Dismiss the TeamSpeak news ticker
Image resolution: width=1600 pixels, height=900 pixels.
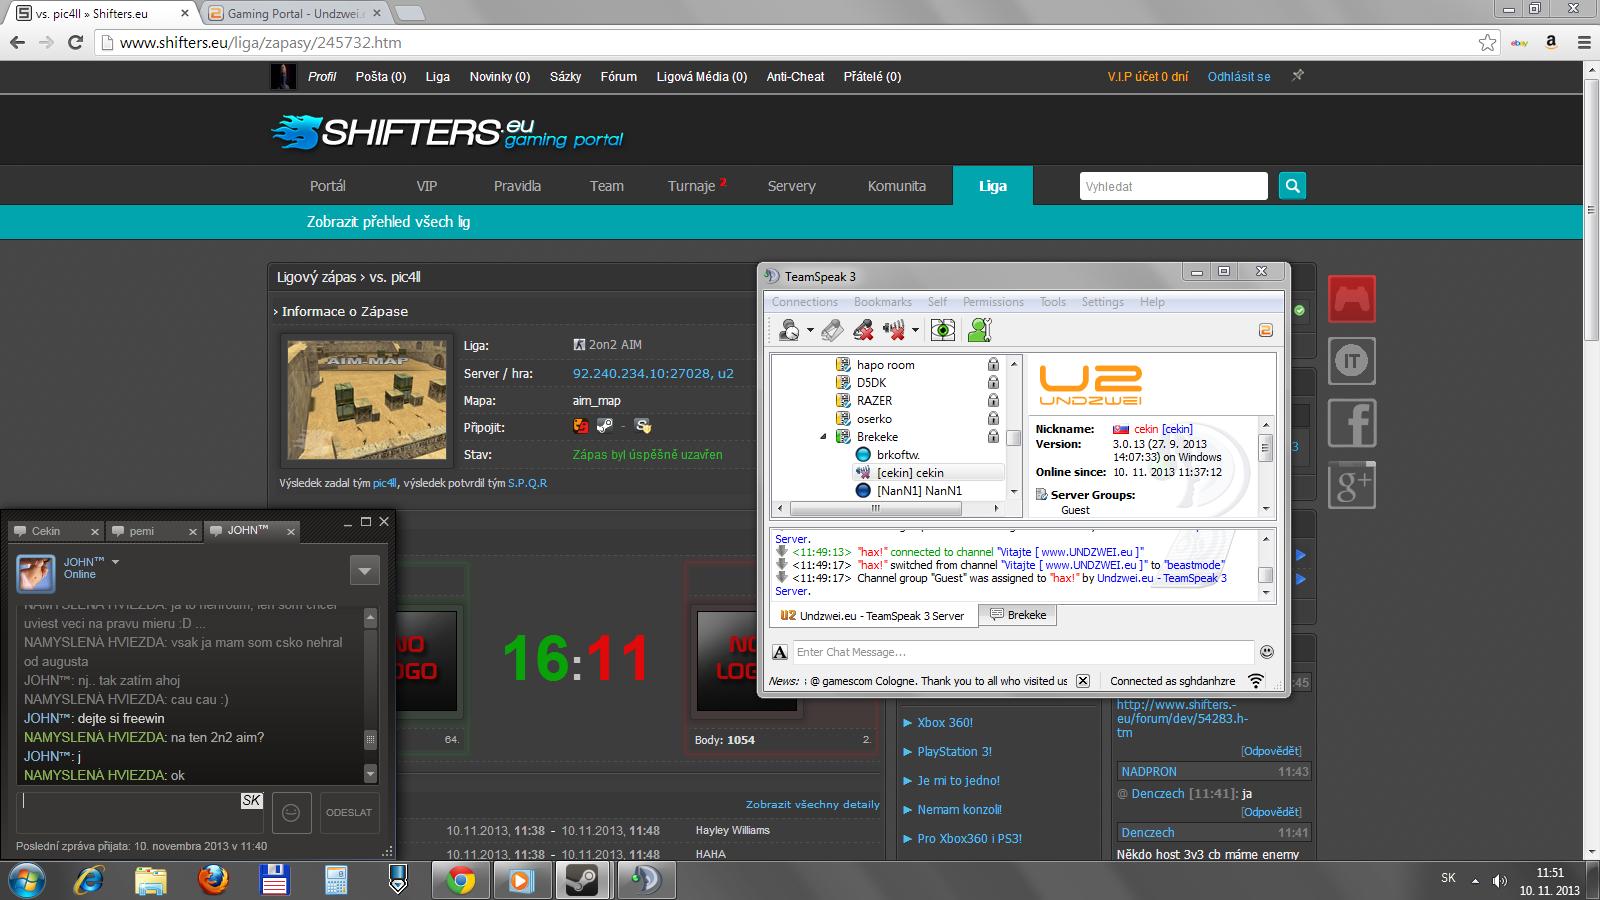coord(1082,681)
